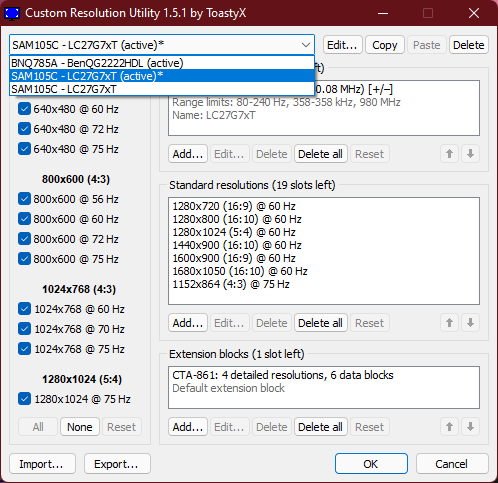Toggle 1024x768 @ 60 Hz checkbox
Image resolution: width=498 pixels, height=483 pixels.
(x=24, y=309)
